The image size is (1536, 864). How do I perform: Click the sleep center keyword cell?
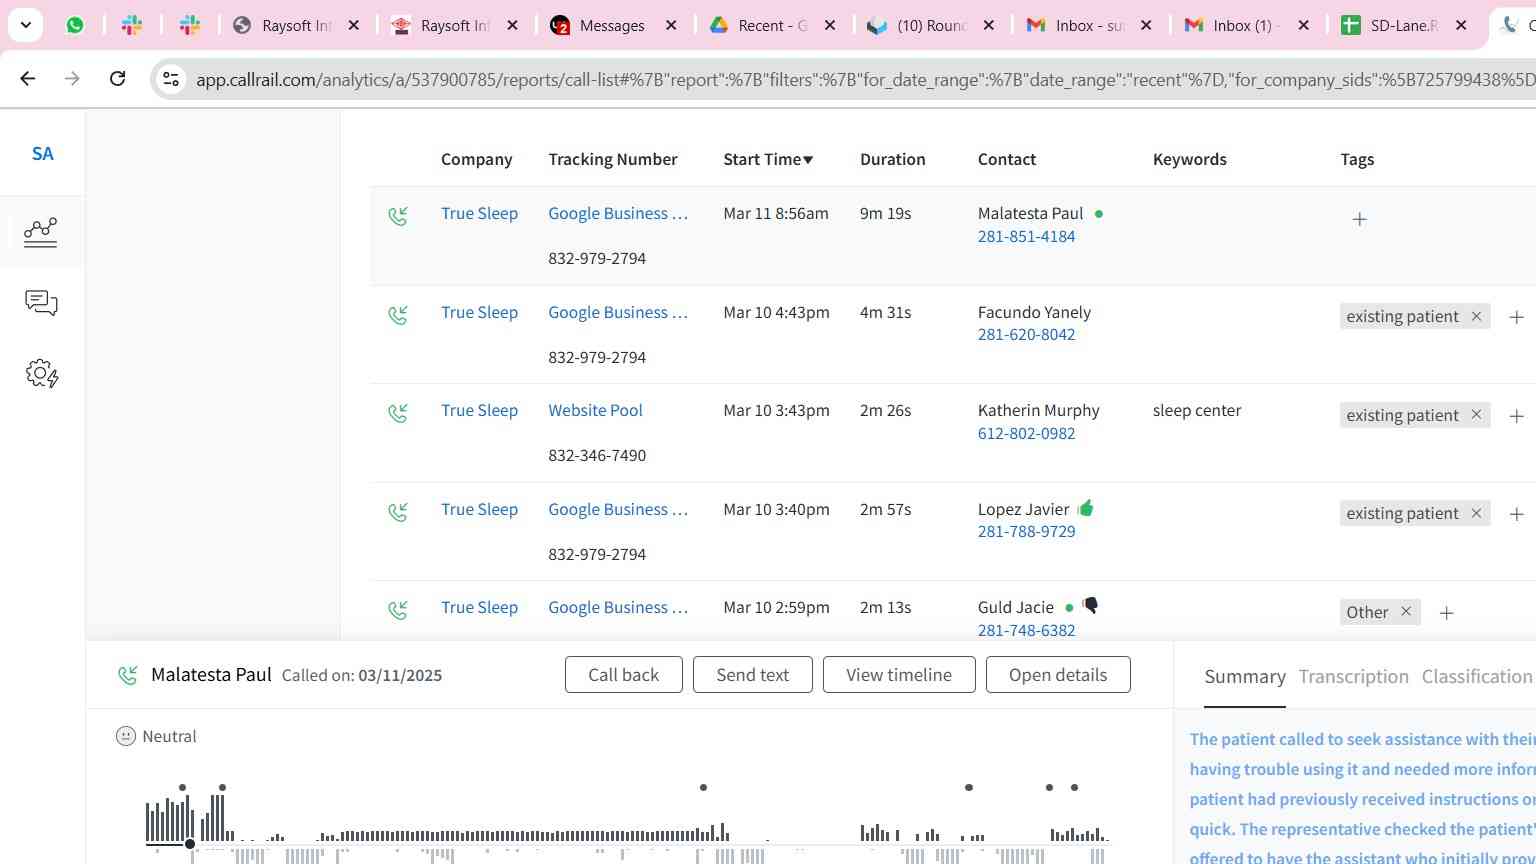pos(1197,410)
